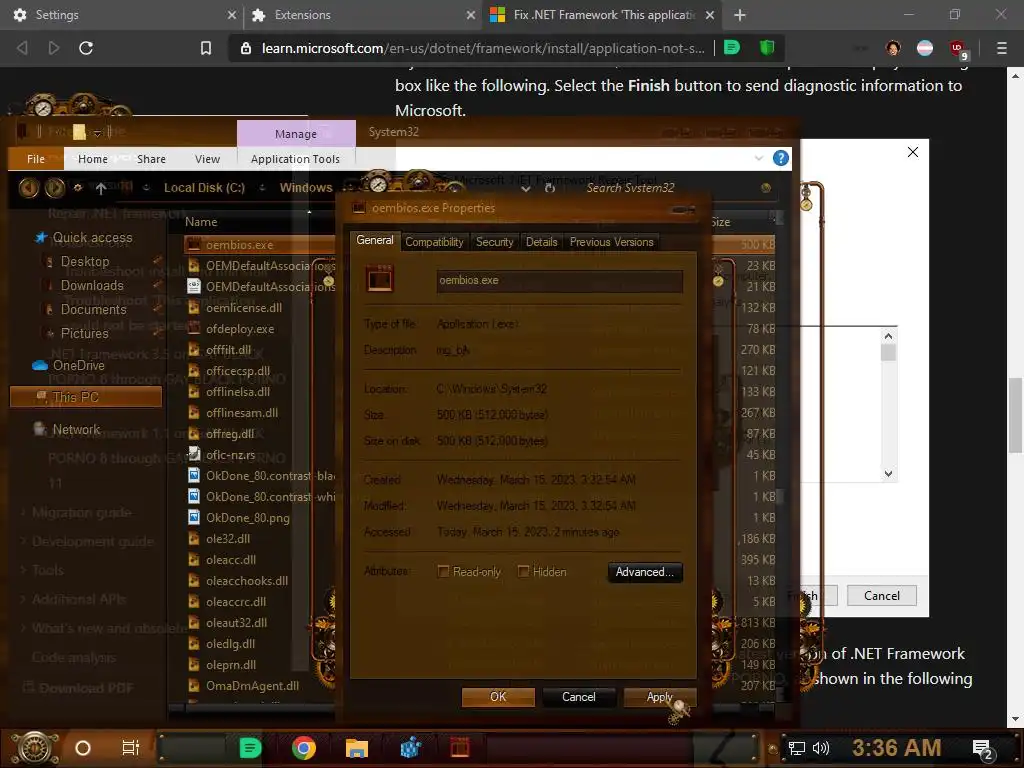The width and height of the screenshot is (1024, 768).
Task: Refresh the Explorer address bar
Action: (x=550, y=188)
